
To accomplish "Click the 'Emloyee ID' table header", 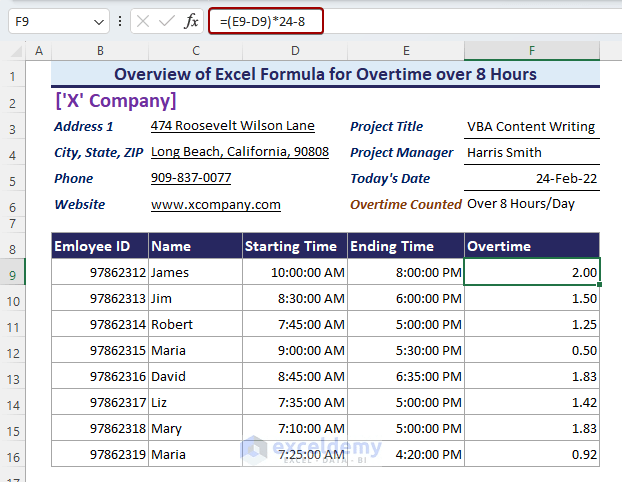I will 100,246.
